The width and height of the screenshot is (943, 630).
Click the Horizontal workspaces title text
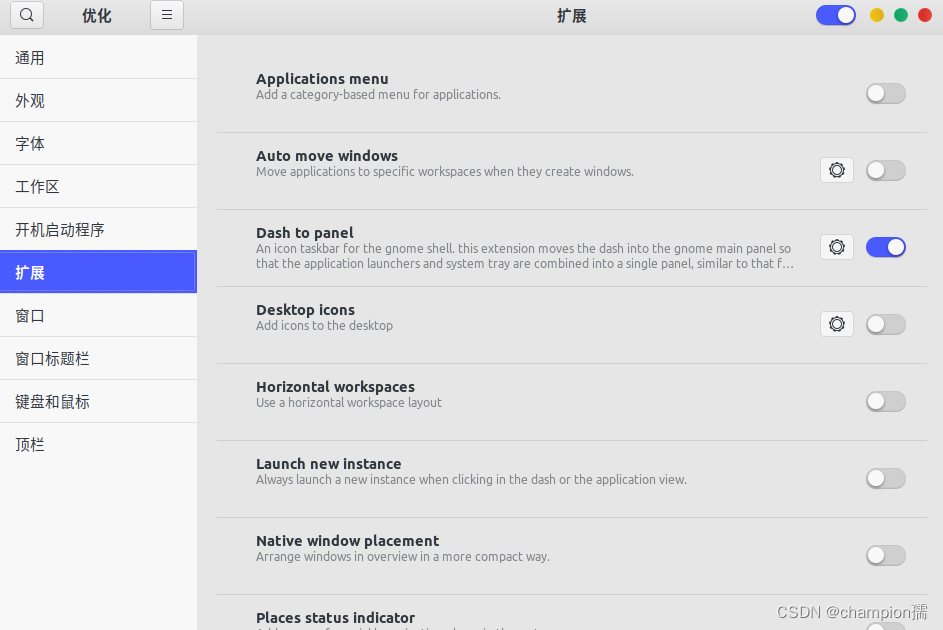(x=336, y=387)
